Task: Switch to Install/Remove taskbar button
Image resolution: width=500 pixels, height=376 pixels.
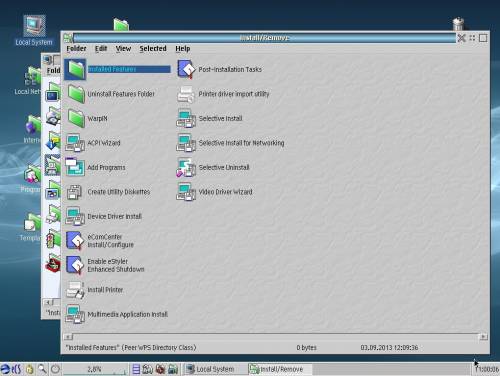Action: tap(279, 369)
